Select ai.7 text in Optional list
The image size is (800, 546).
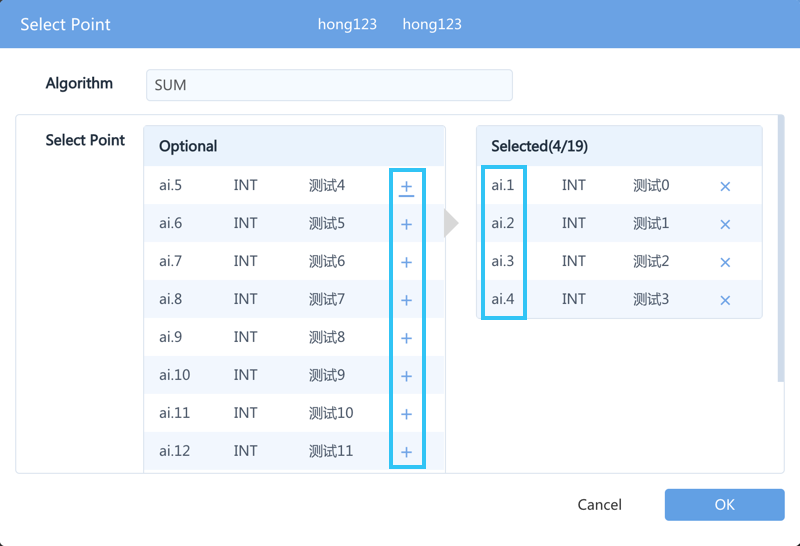point(170,261)
